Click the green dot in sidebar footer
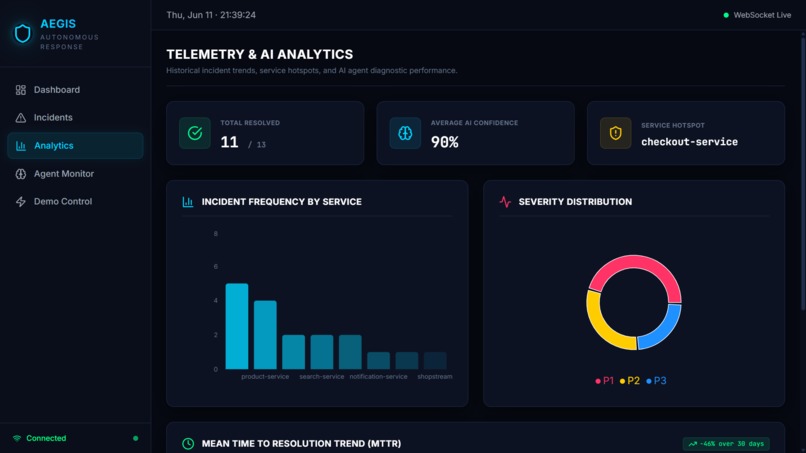 [136, 438]
